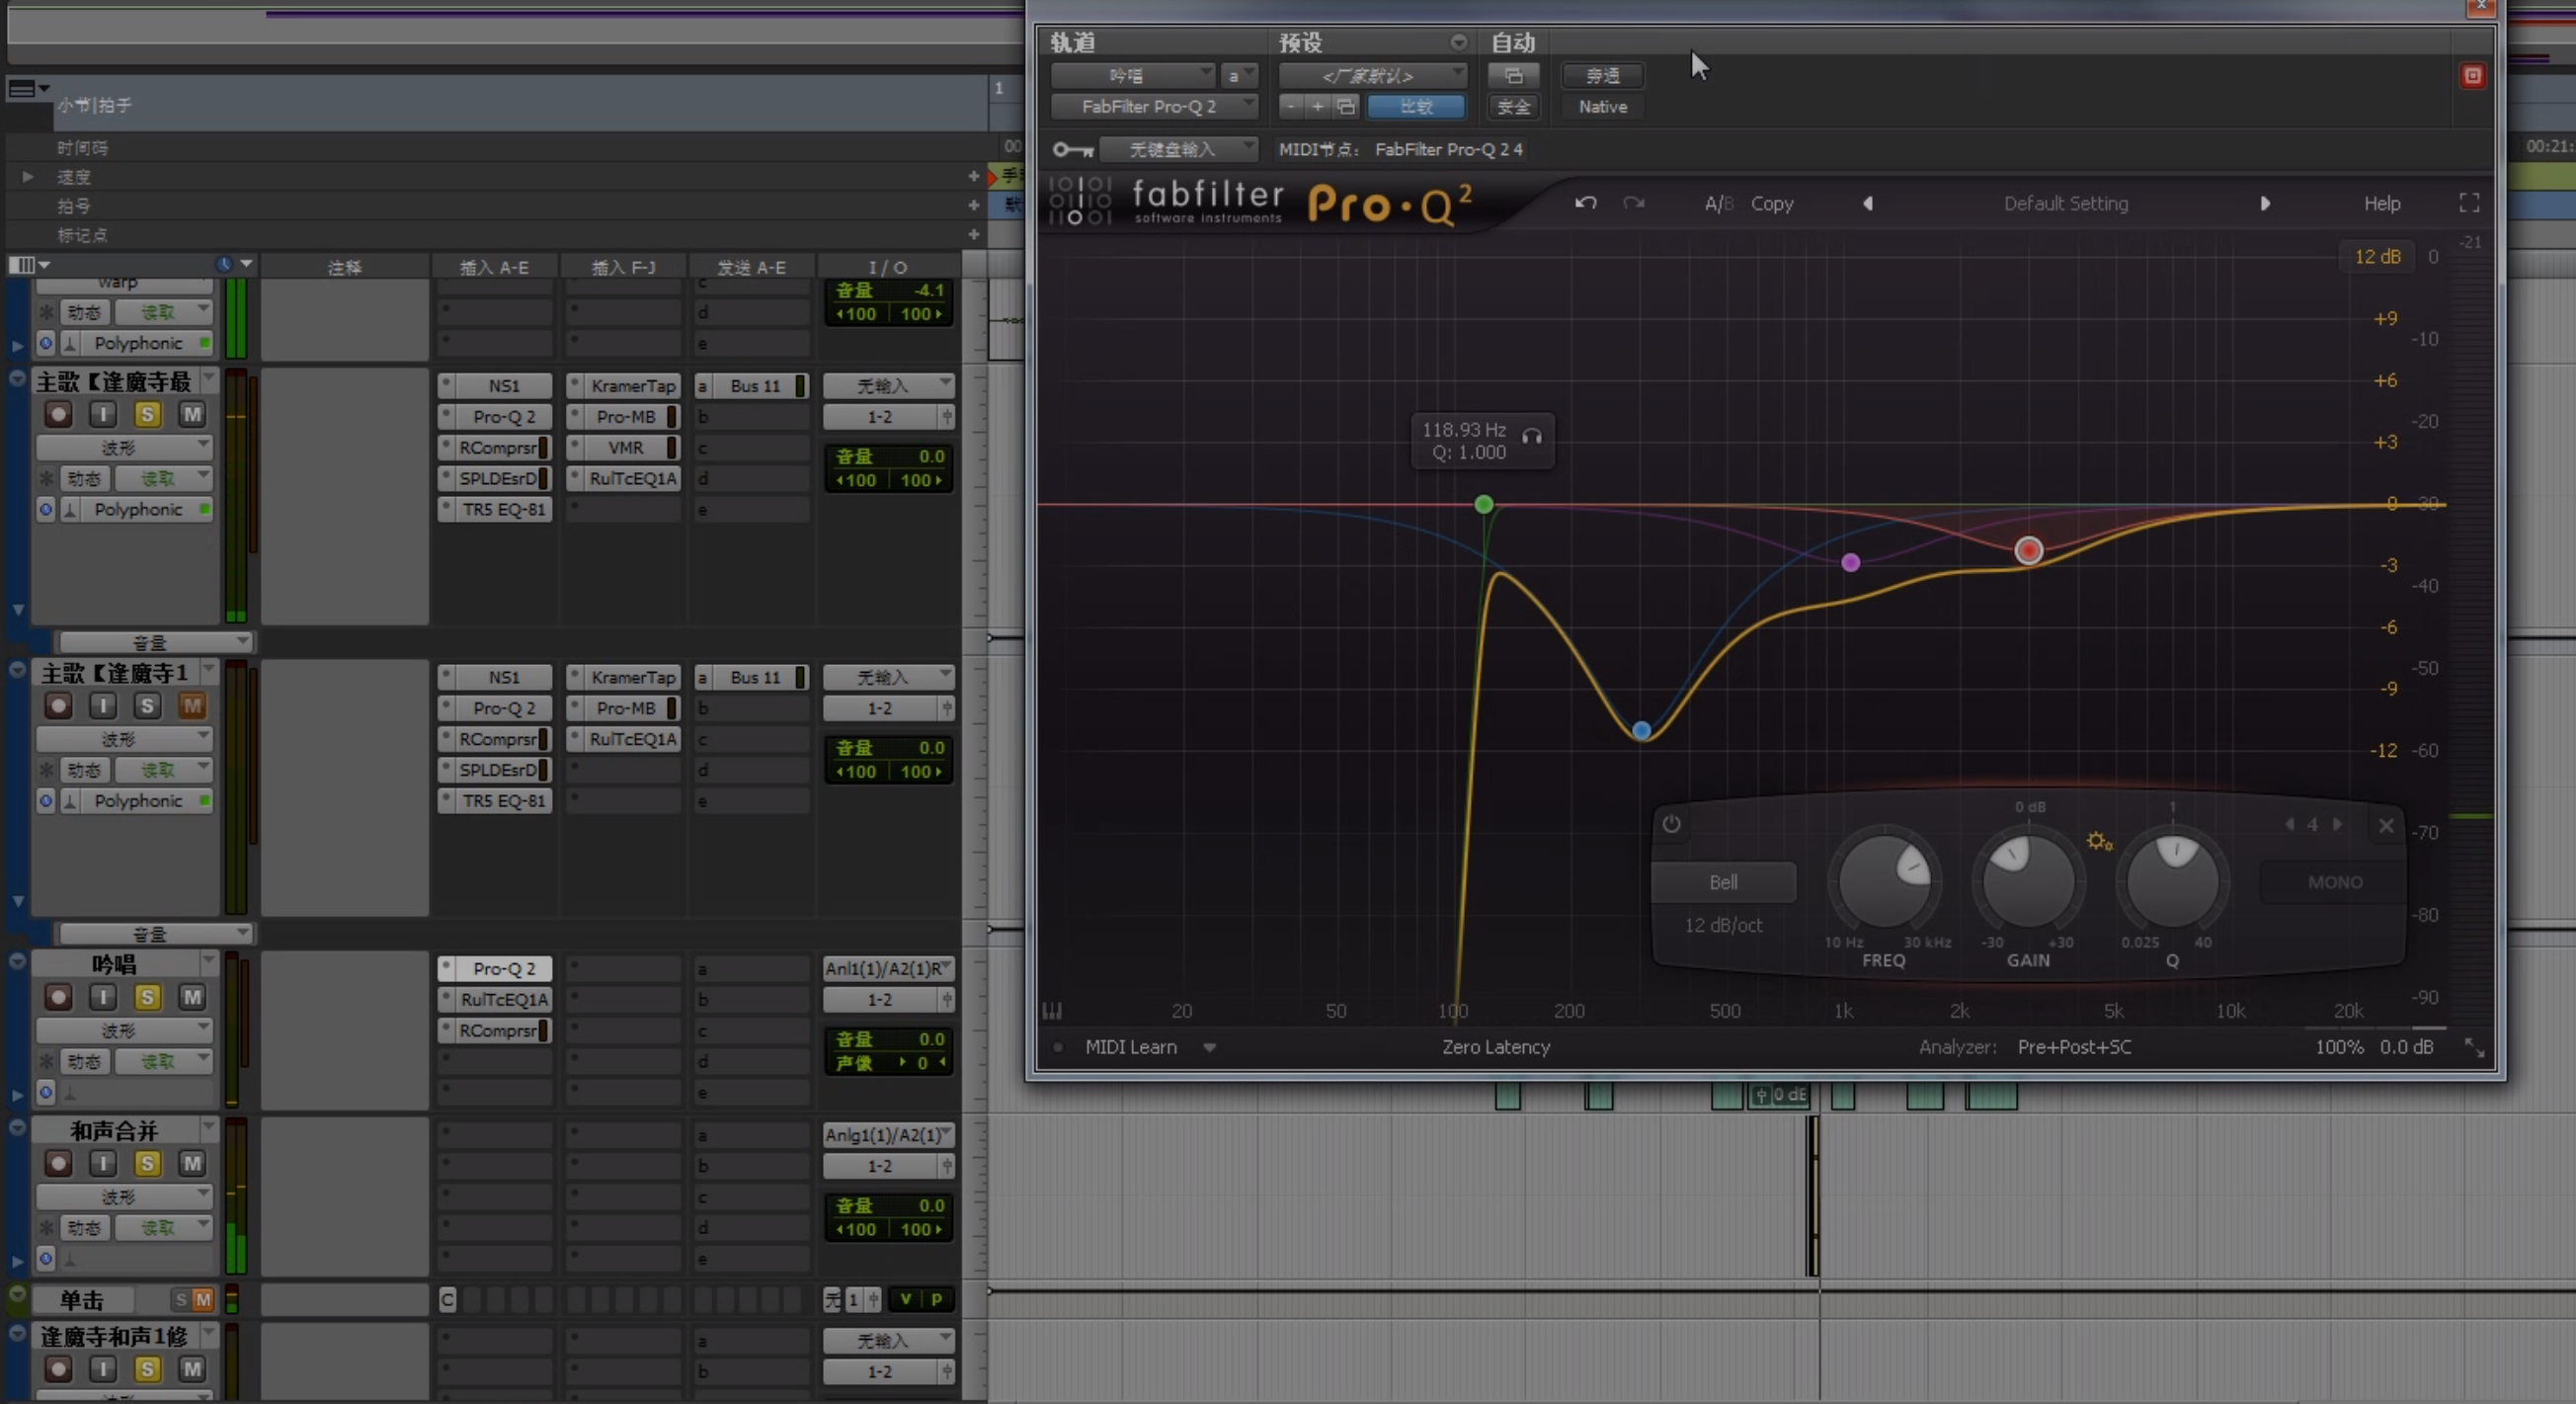Viewport: 2576px width, 1404px height.
Task: Go to the next preset with the right arrow
Action: [2265, 203]
